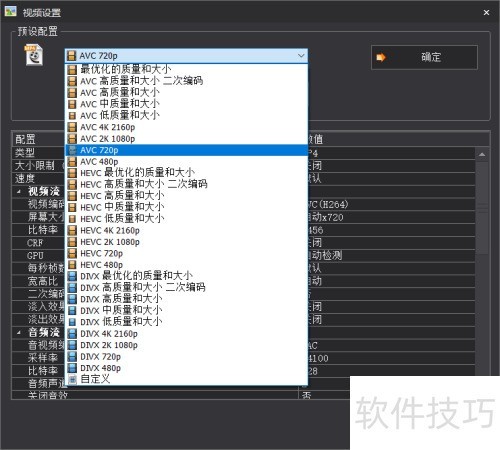Click the 自动x720 screen size value
500x450 pixels.
click(325, 217)
